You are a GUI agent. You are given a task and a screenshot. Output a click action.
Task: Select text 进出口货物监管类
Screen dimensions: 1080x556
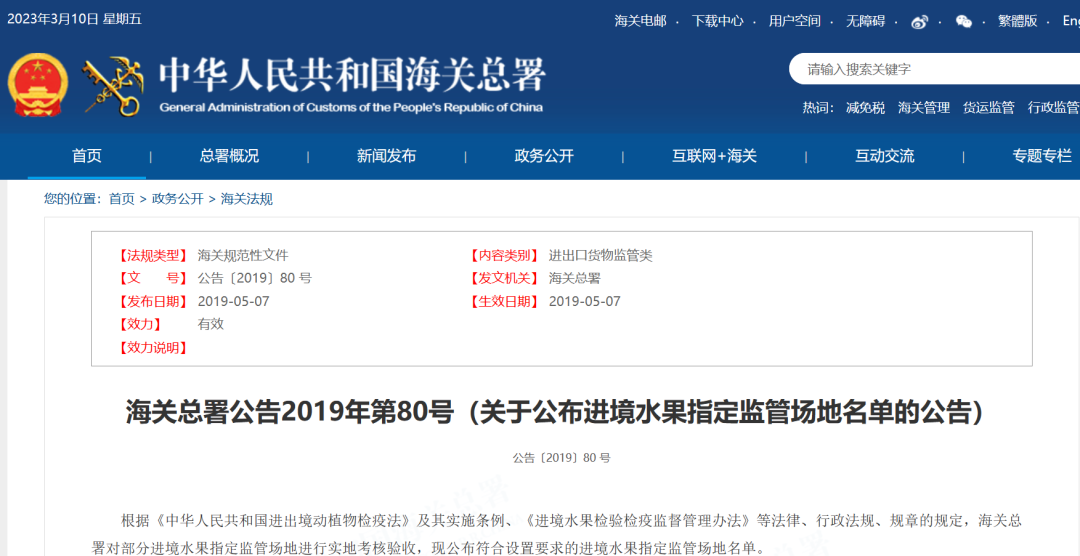coord(601,256)
